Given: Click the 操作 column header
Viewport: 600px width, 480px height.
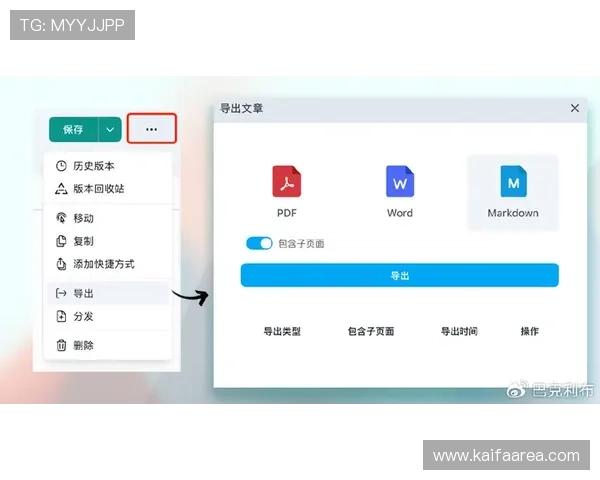Looking at the screenshot, I should (x=530, y=331).
